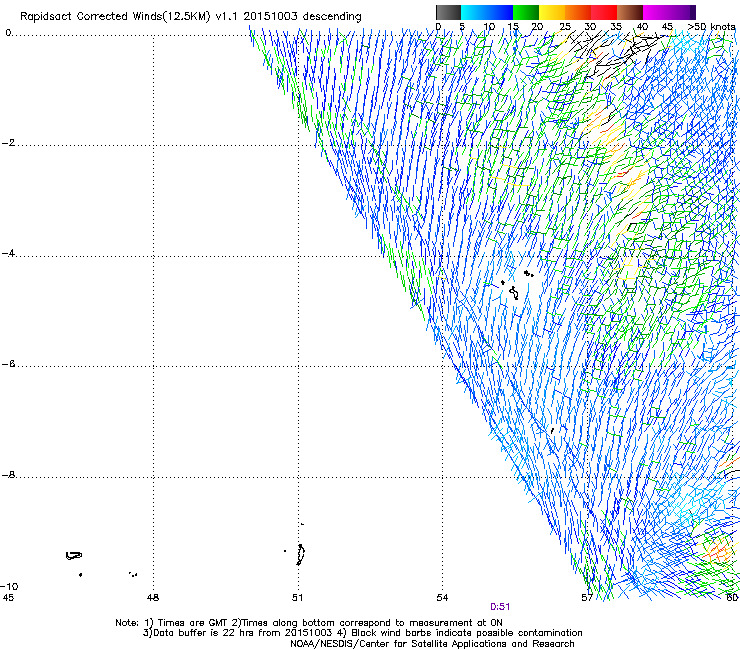Click the red 30-35 knots color segment

pyautogui.click(x=604, y=12)
